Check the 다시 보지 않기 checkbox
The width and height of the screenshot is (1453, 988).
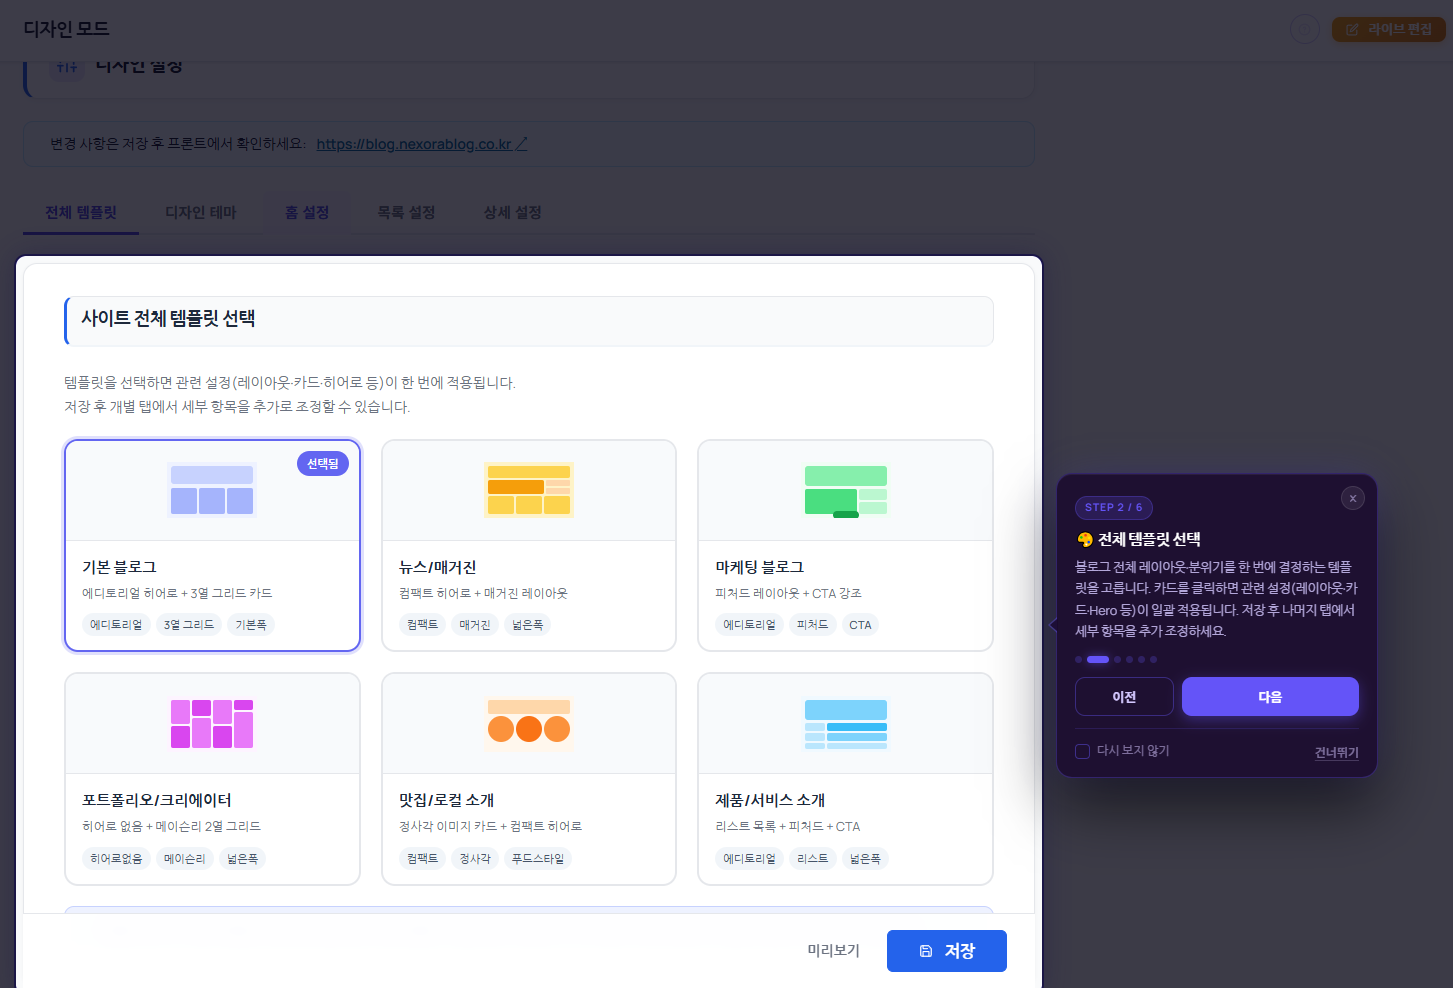[1082, 751]
